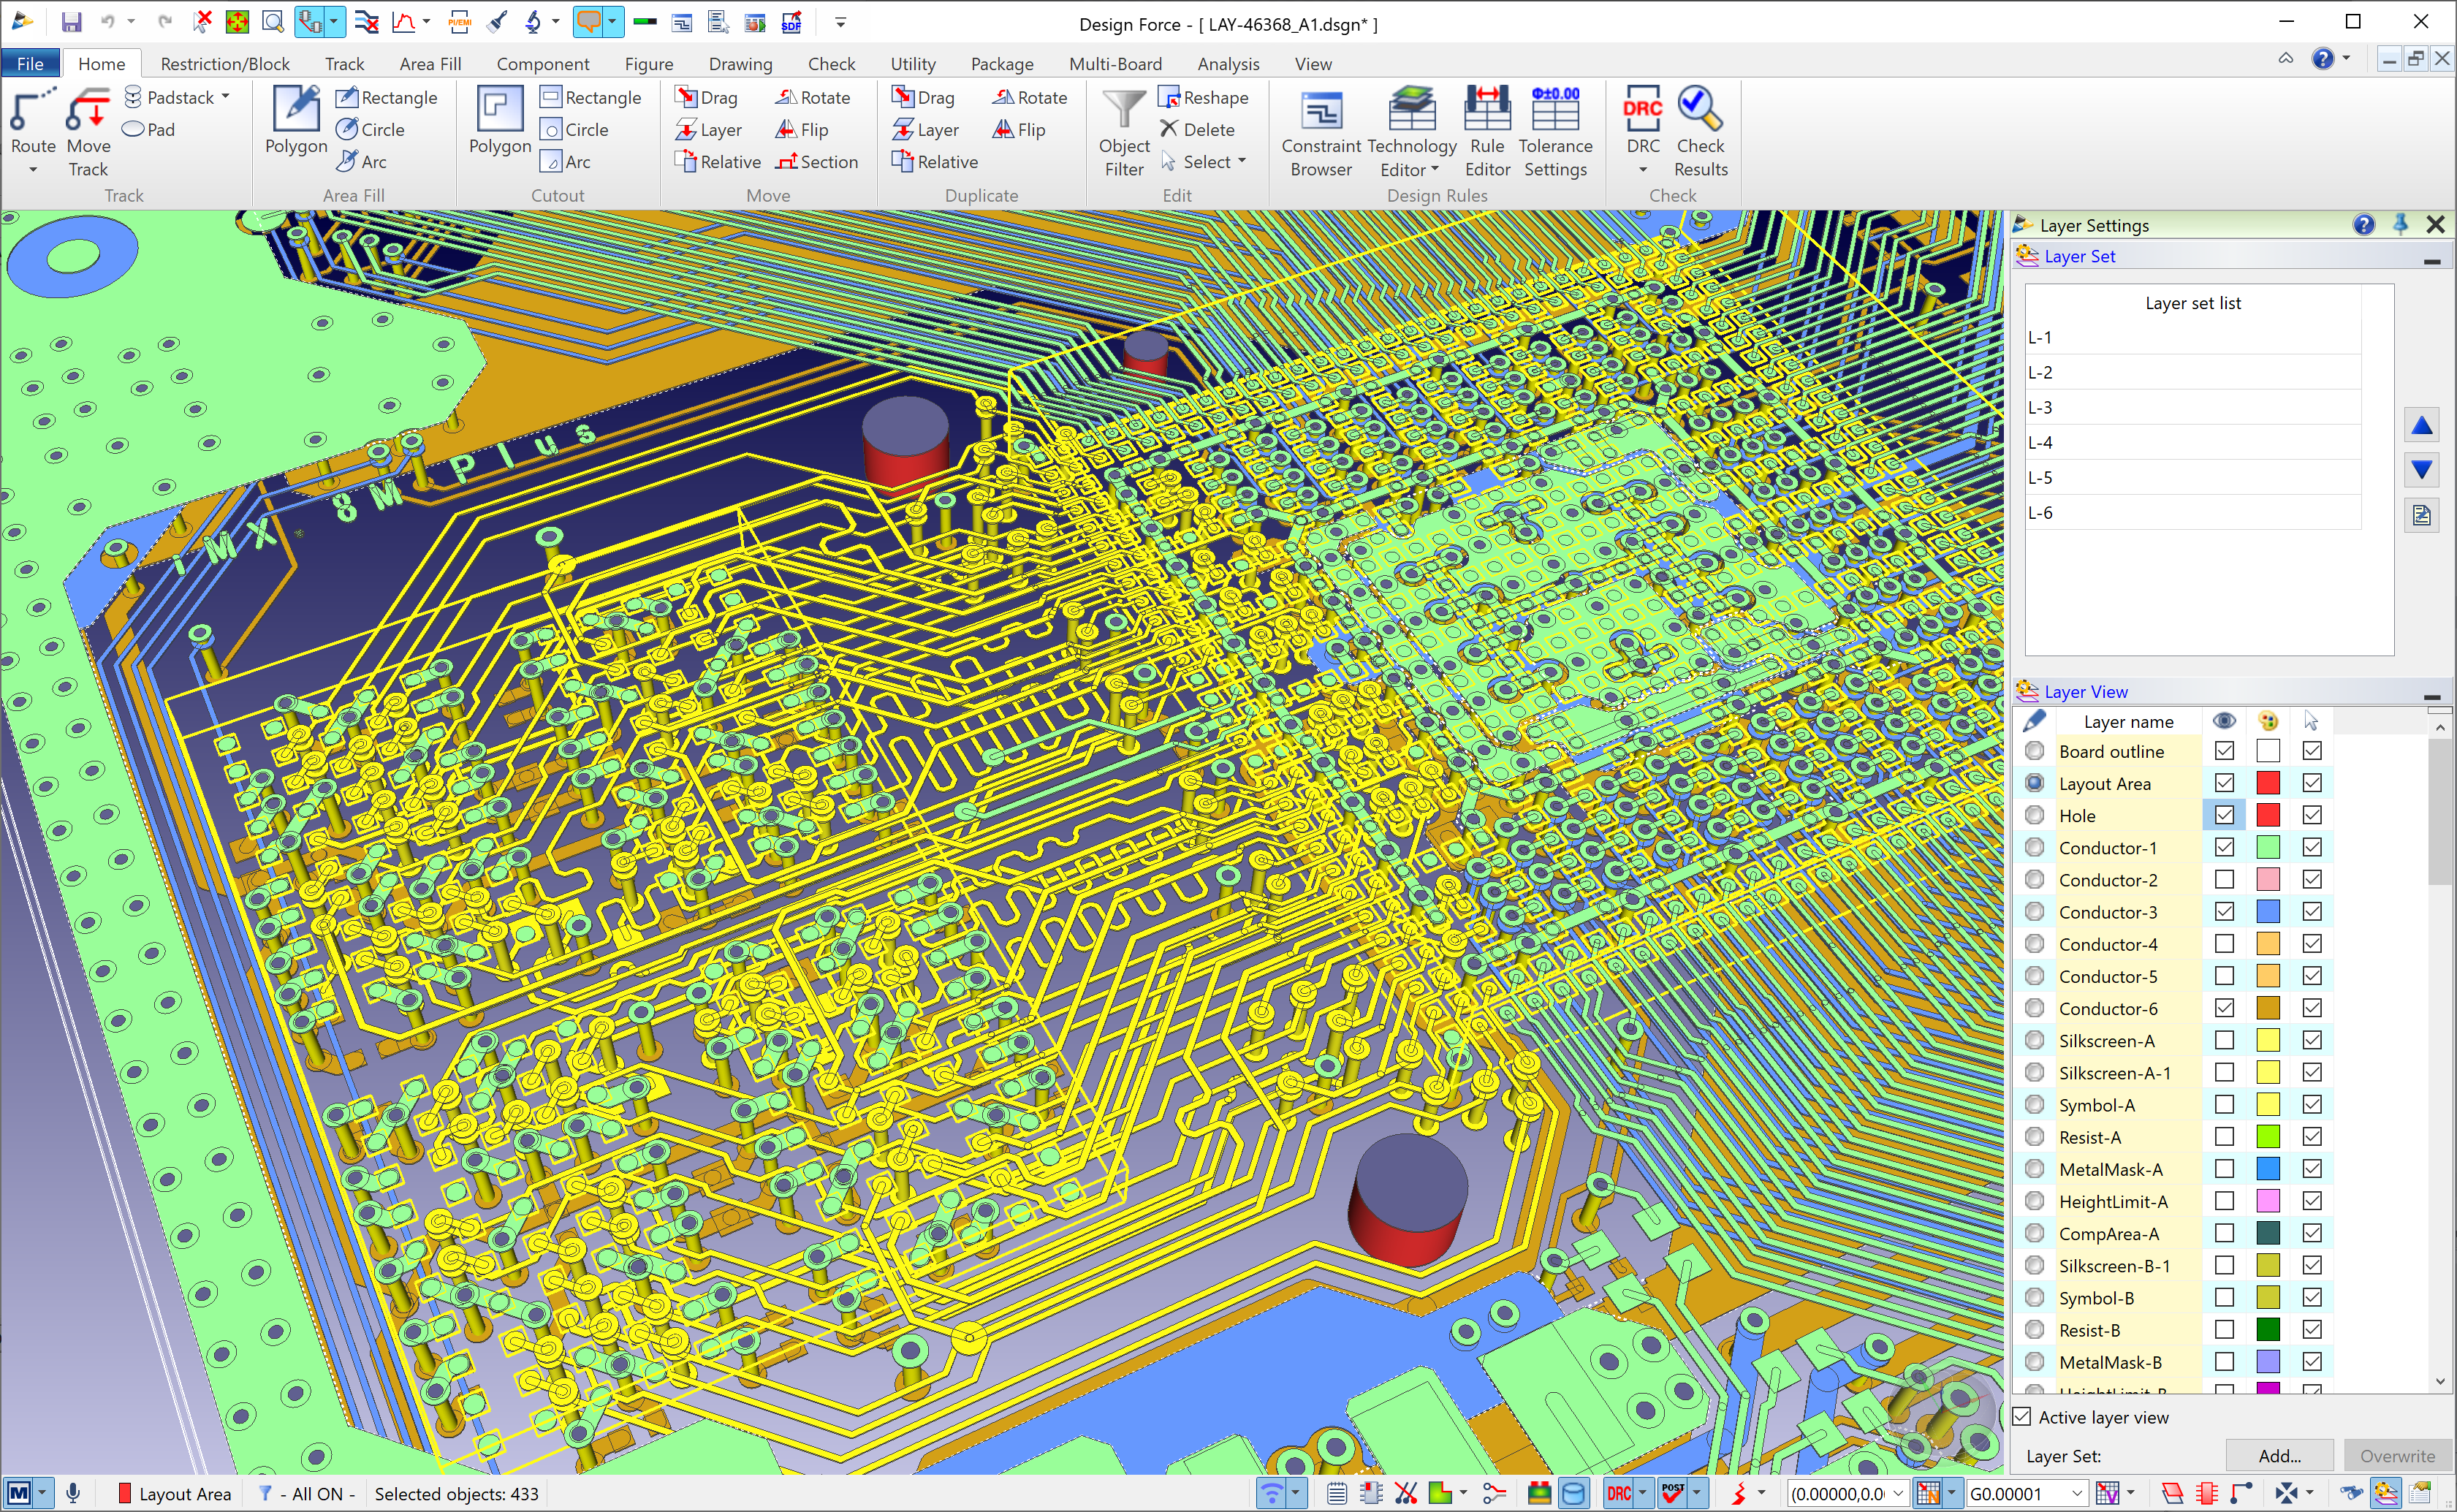This screenshot has width=2457, height=1512.
Task: Open the Analysis menu
Action: point(1228,63)
